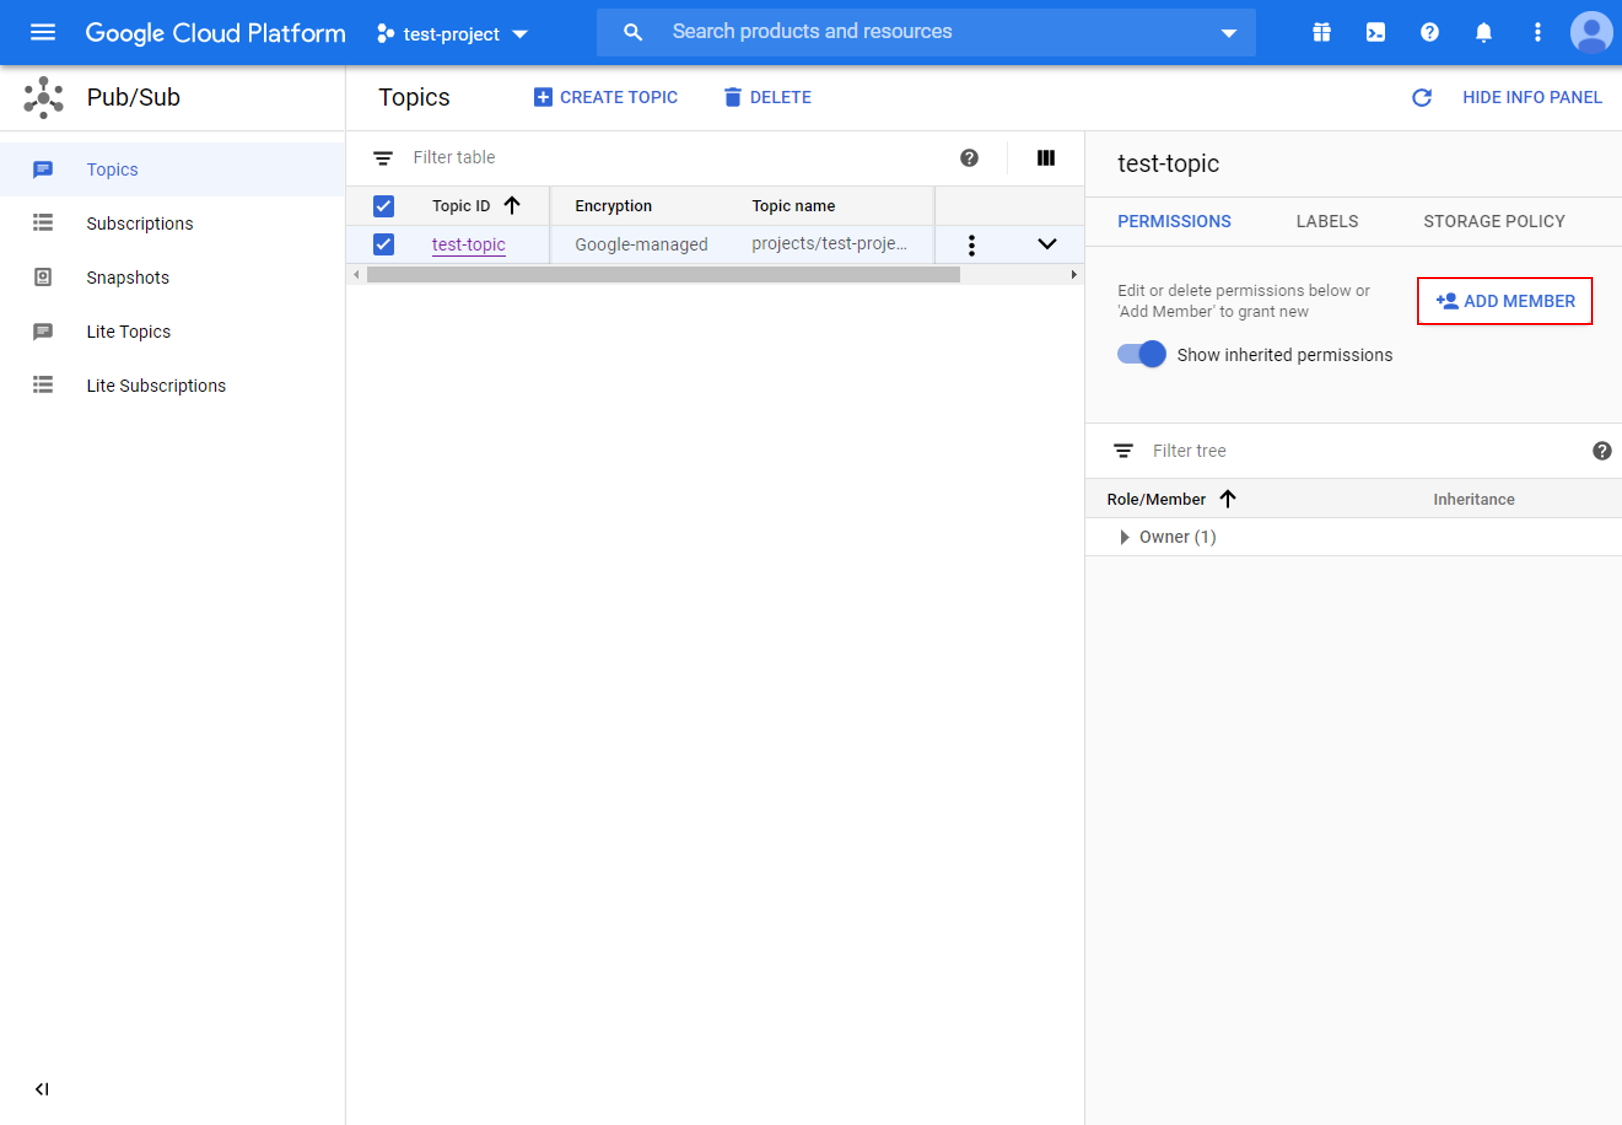Open the user account avatar
Screen dimensions: 1622x1125
(x=1591, y=32)
